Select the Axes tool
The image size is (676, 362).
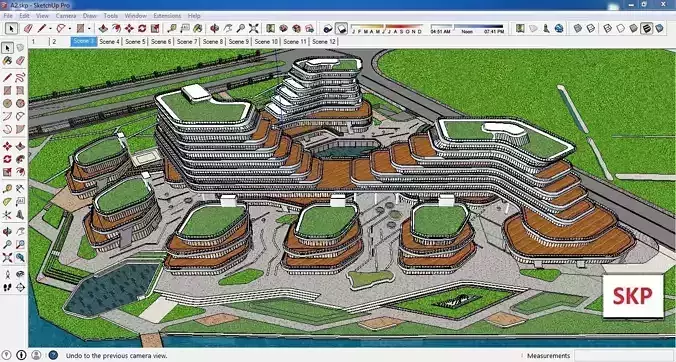coord(7,215)
